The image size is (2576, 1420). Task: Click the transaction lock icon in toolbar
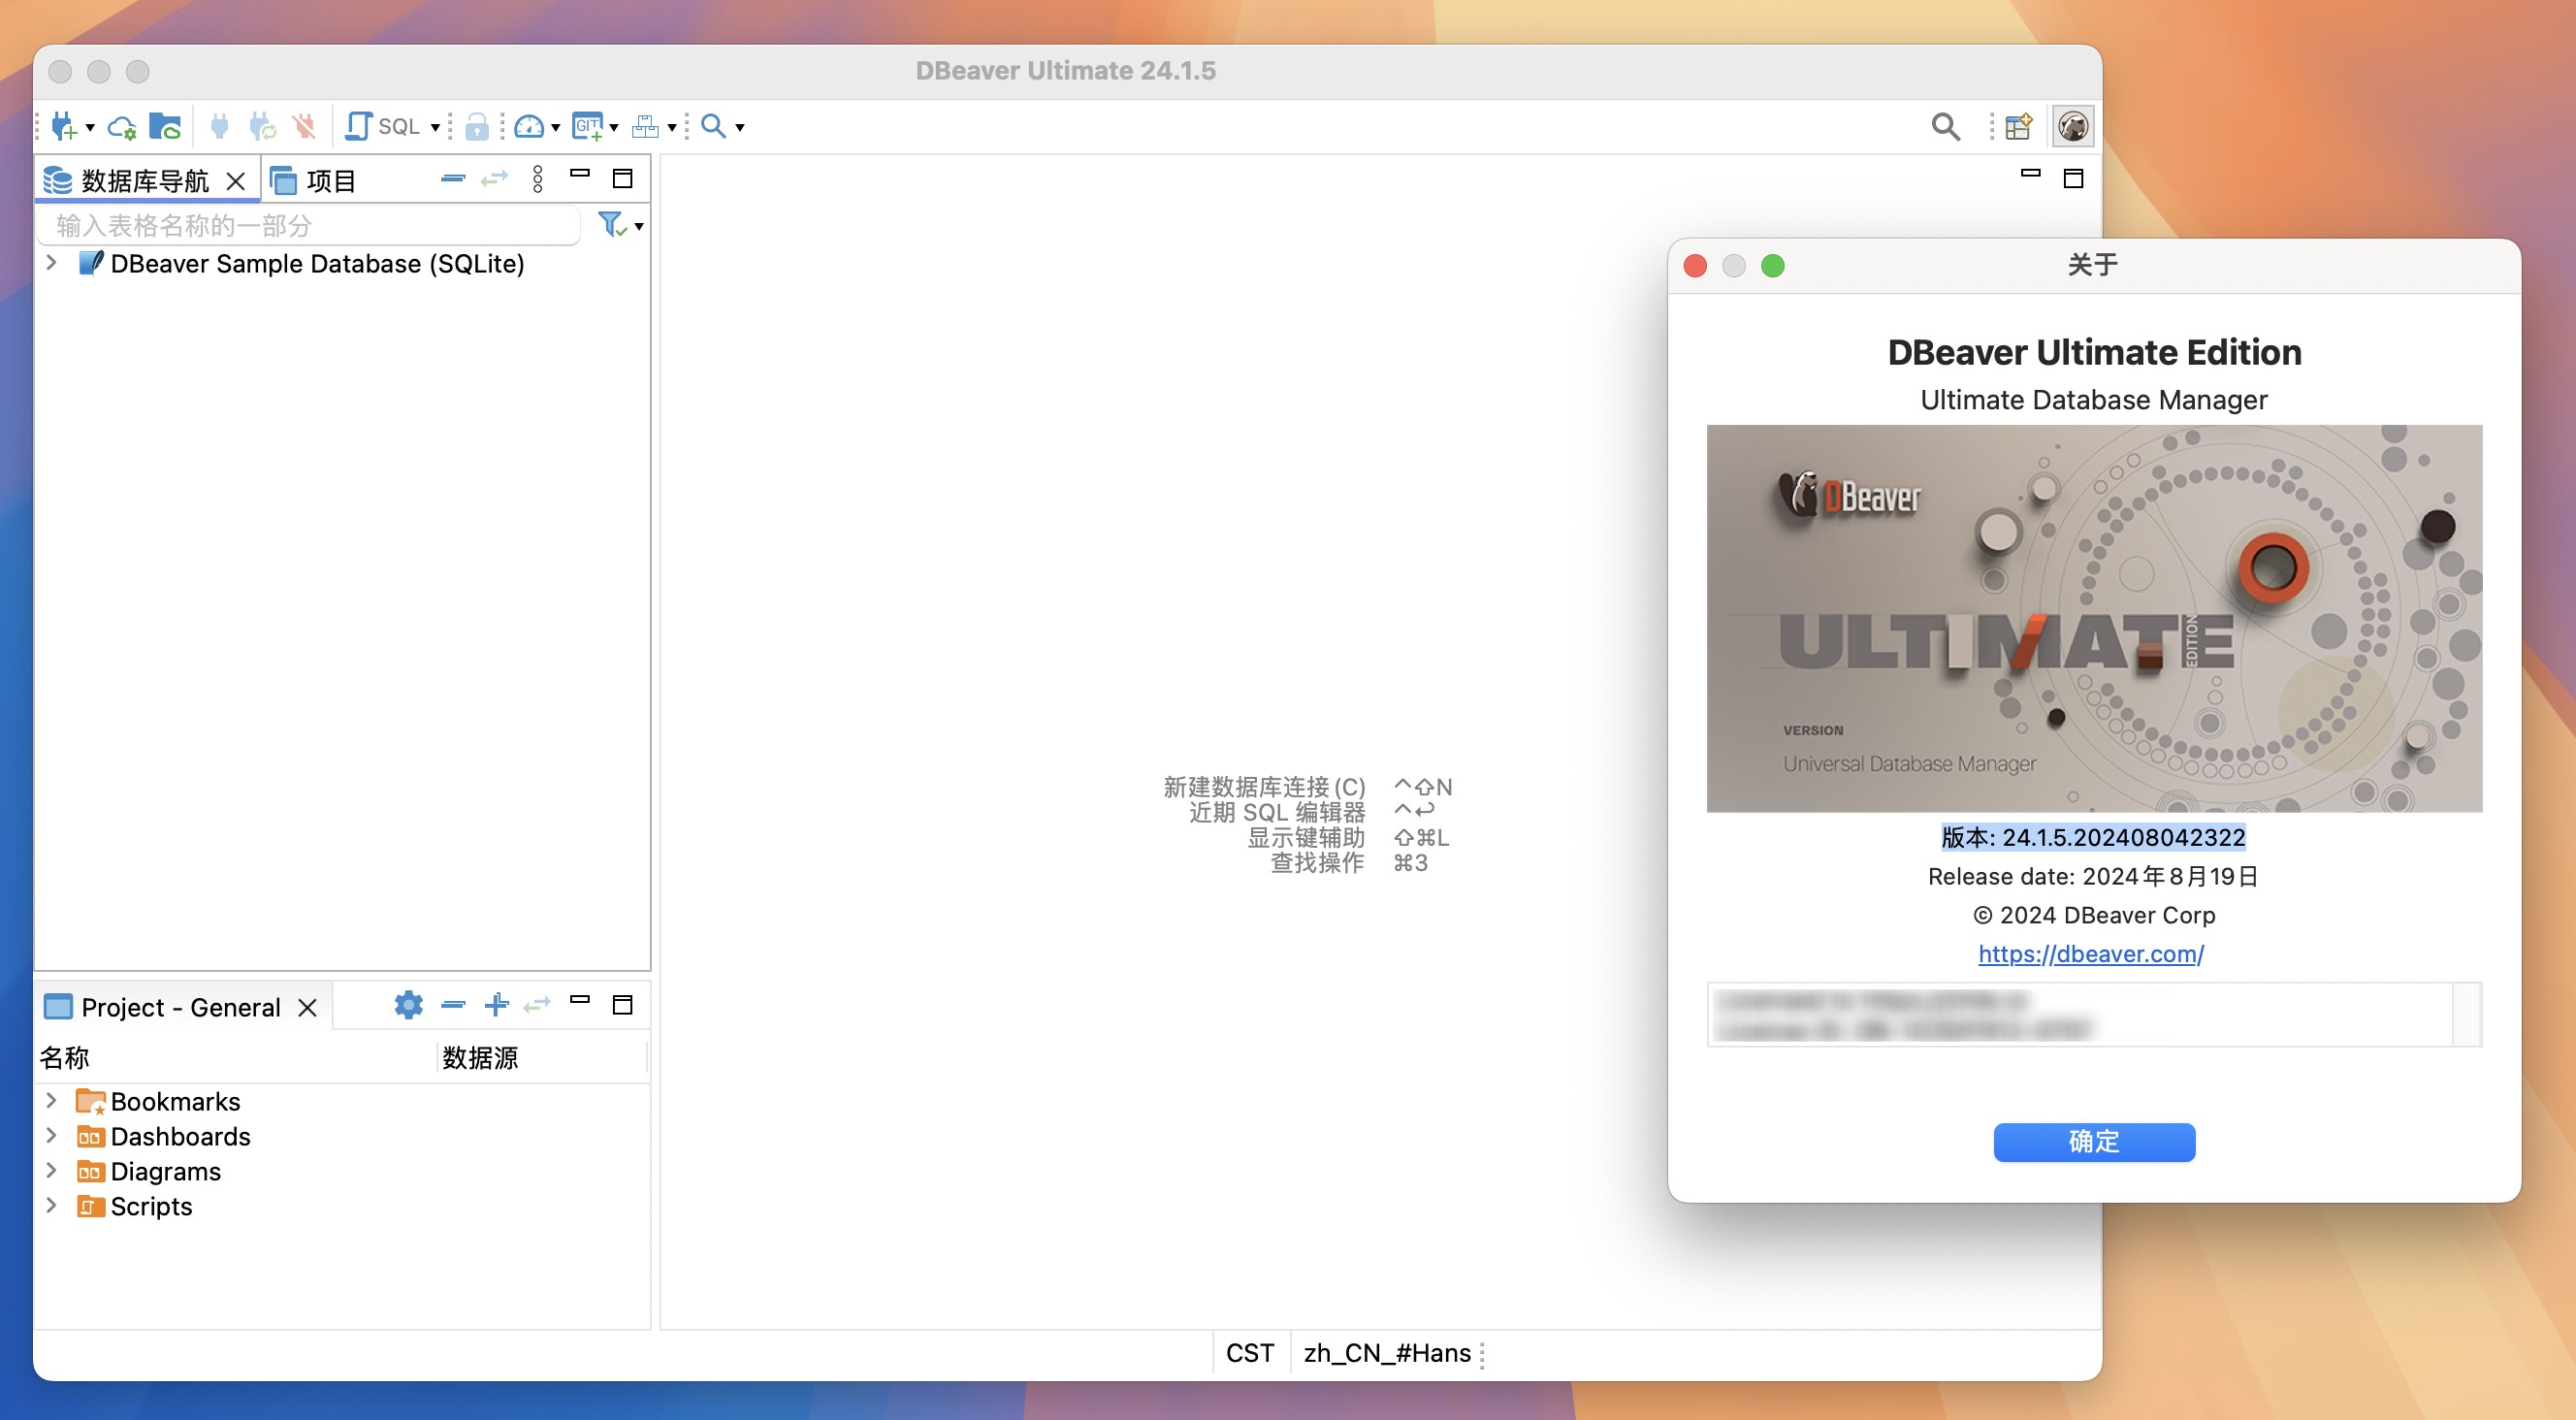click(477, 127)
